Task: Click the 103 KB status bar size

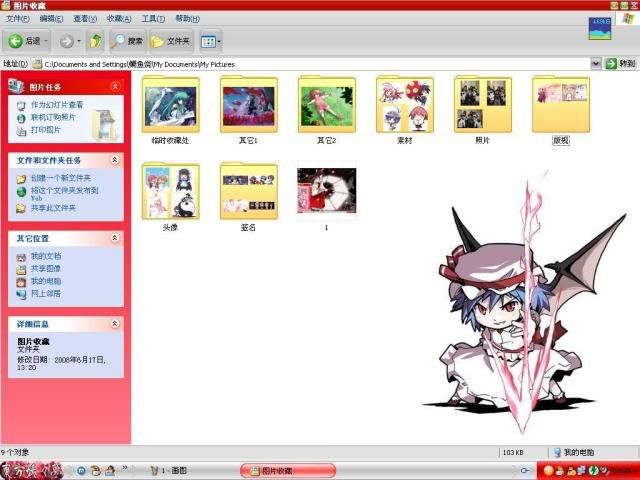Action: 513,452
